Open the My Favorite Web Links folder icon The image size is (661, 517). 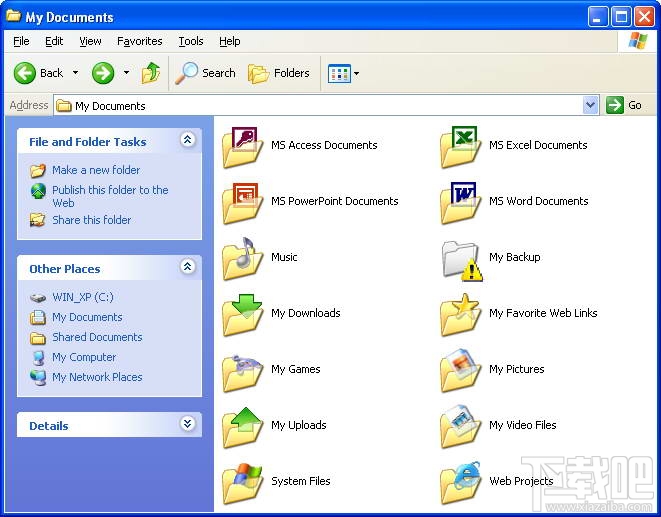460,314
